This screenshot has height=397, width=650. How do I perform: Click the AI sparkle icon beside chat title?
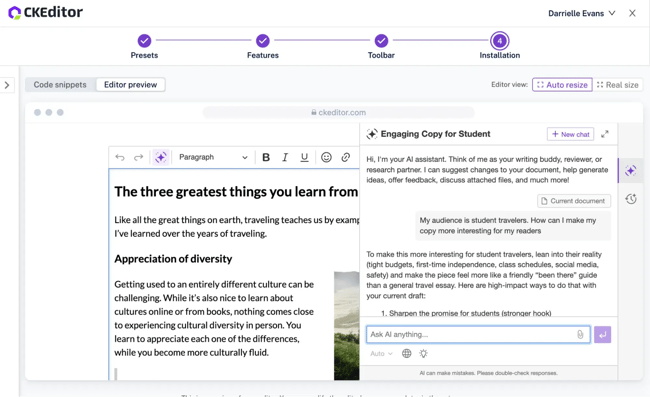point(372,134)
